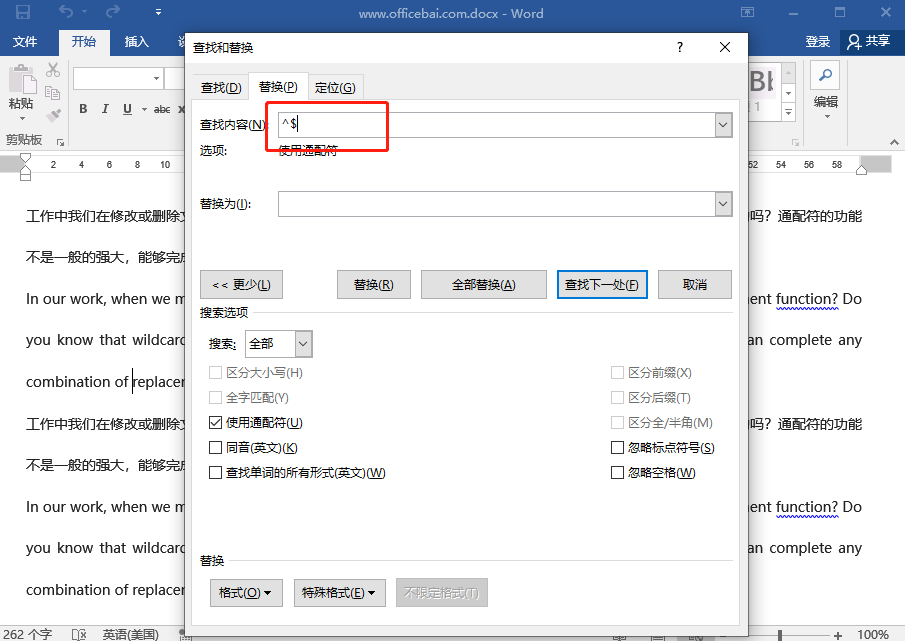Click the 不限定格式(T) button

[x=442, y=593]
